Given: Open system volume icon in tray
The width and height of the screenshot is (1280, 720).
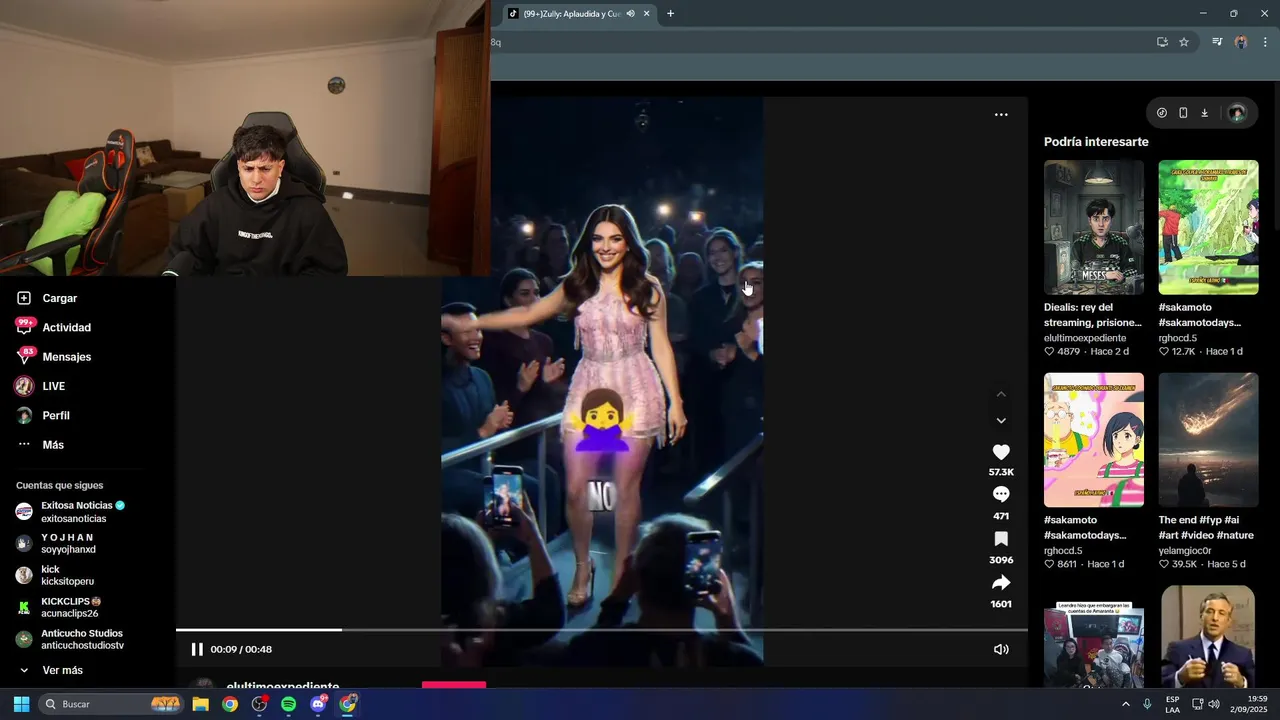Looking at the screenshot, I should tap(1214, 704).
